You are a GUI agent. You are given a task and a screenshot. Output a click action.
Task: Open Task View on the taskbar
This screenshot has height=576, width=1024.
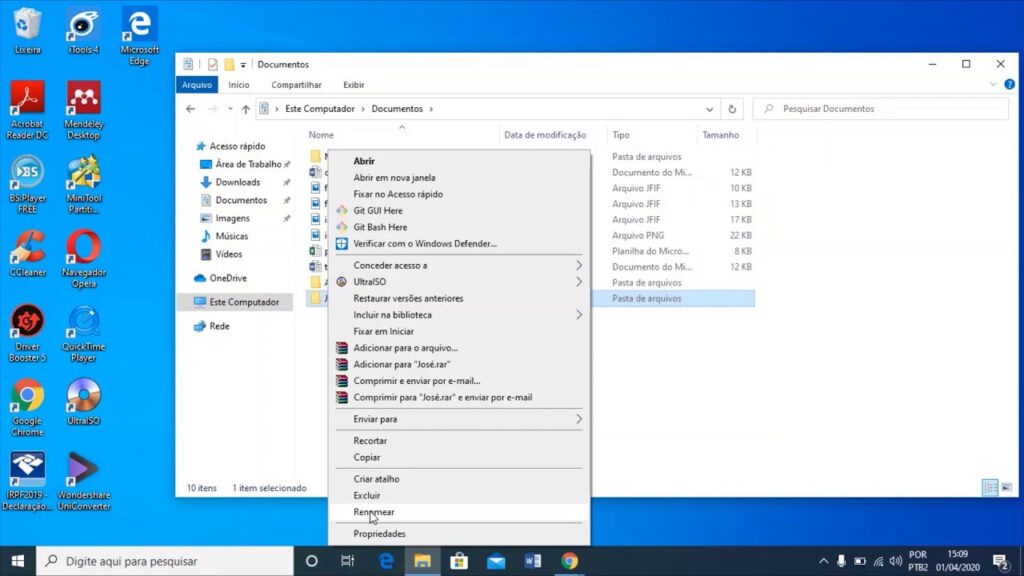347,561
